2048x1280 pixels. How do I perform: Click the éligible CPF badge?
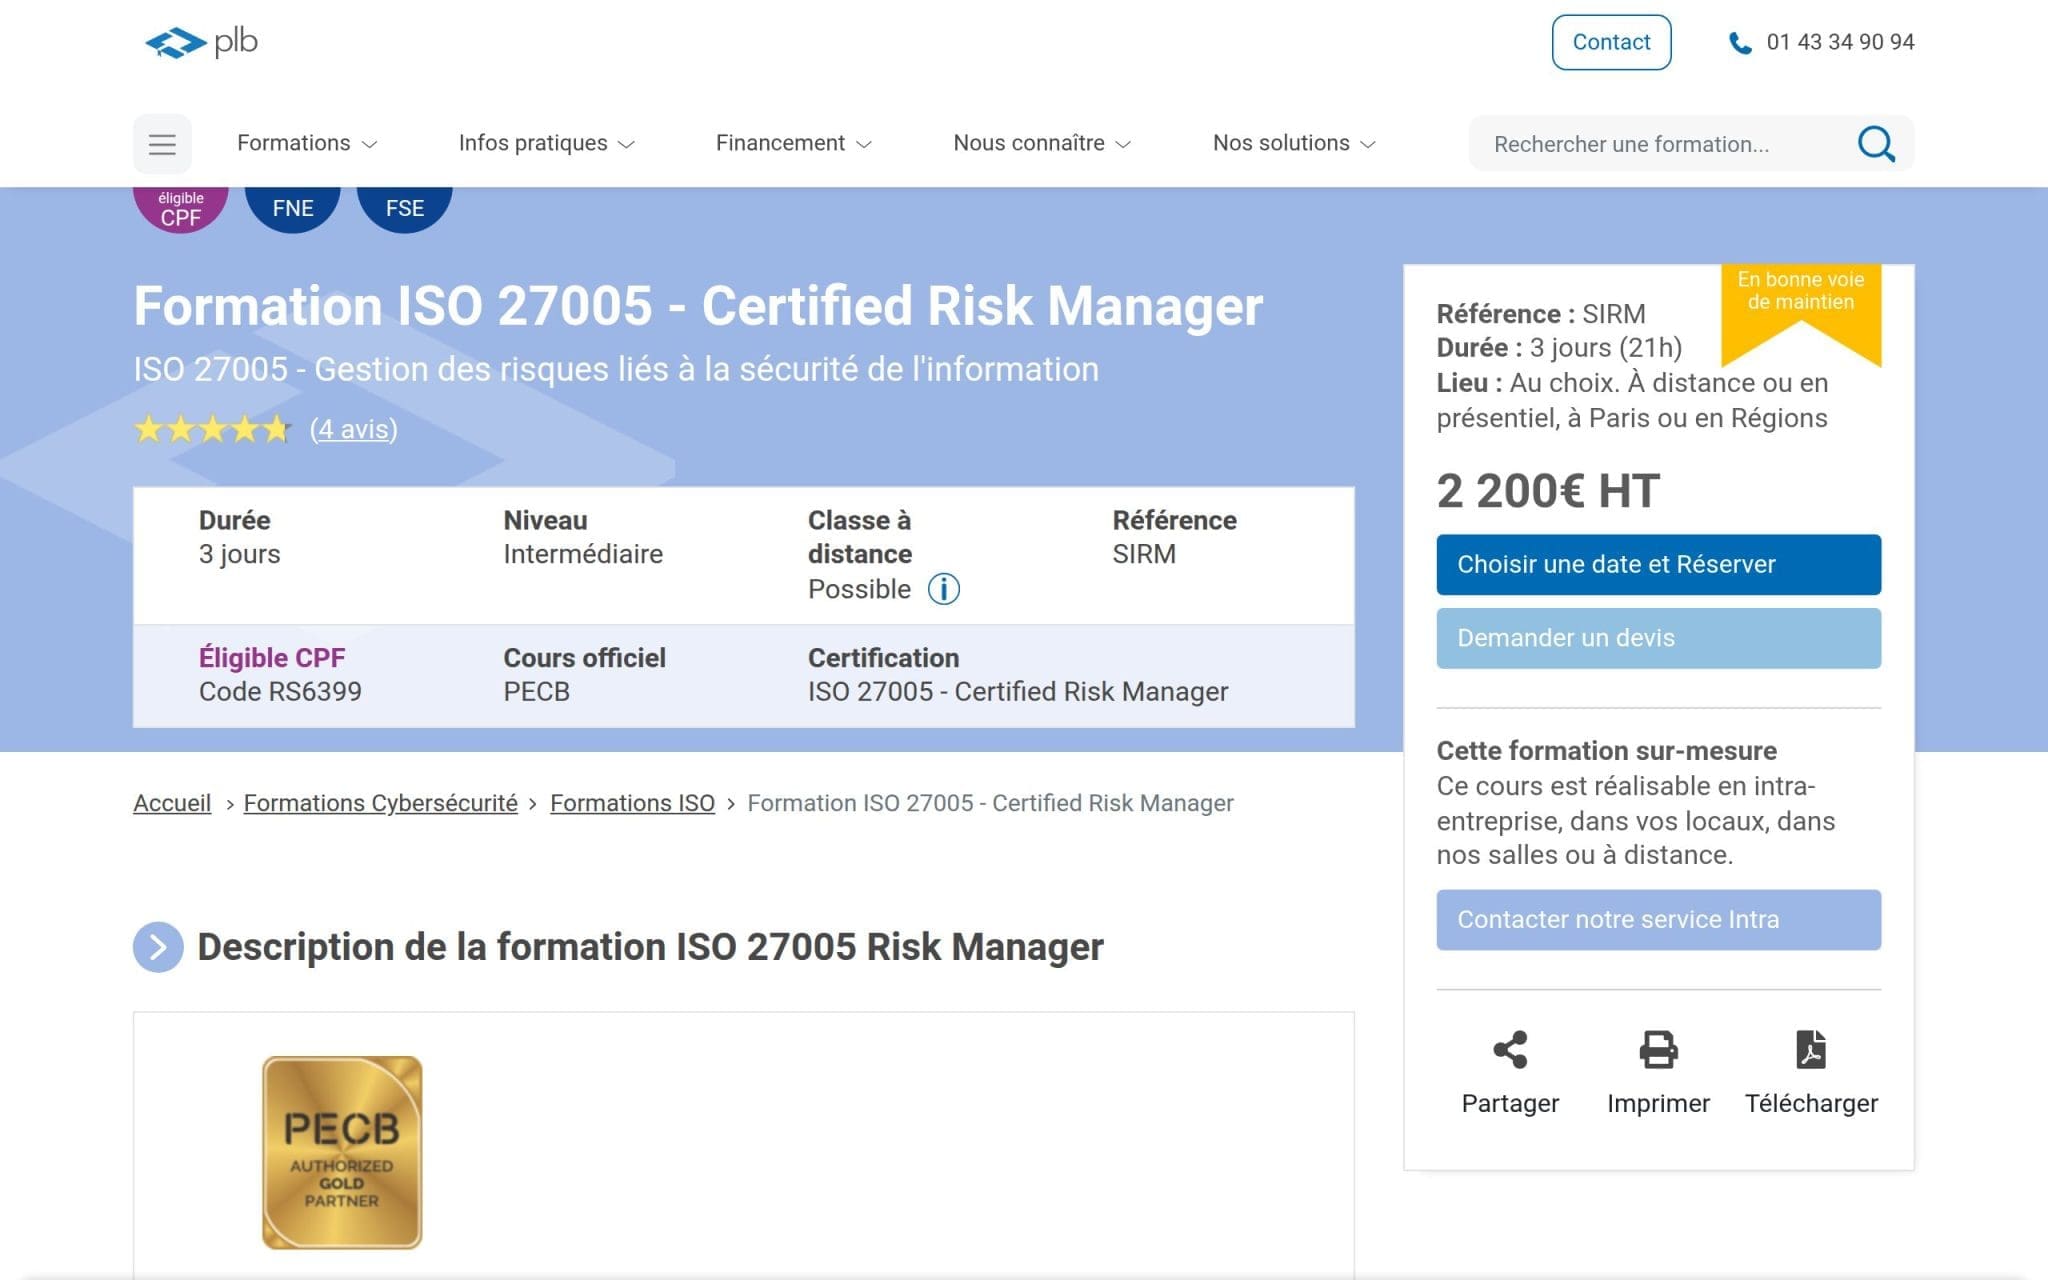tap(181, 208)
